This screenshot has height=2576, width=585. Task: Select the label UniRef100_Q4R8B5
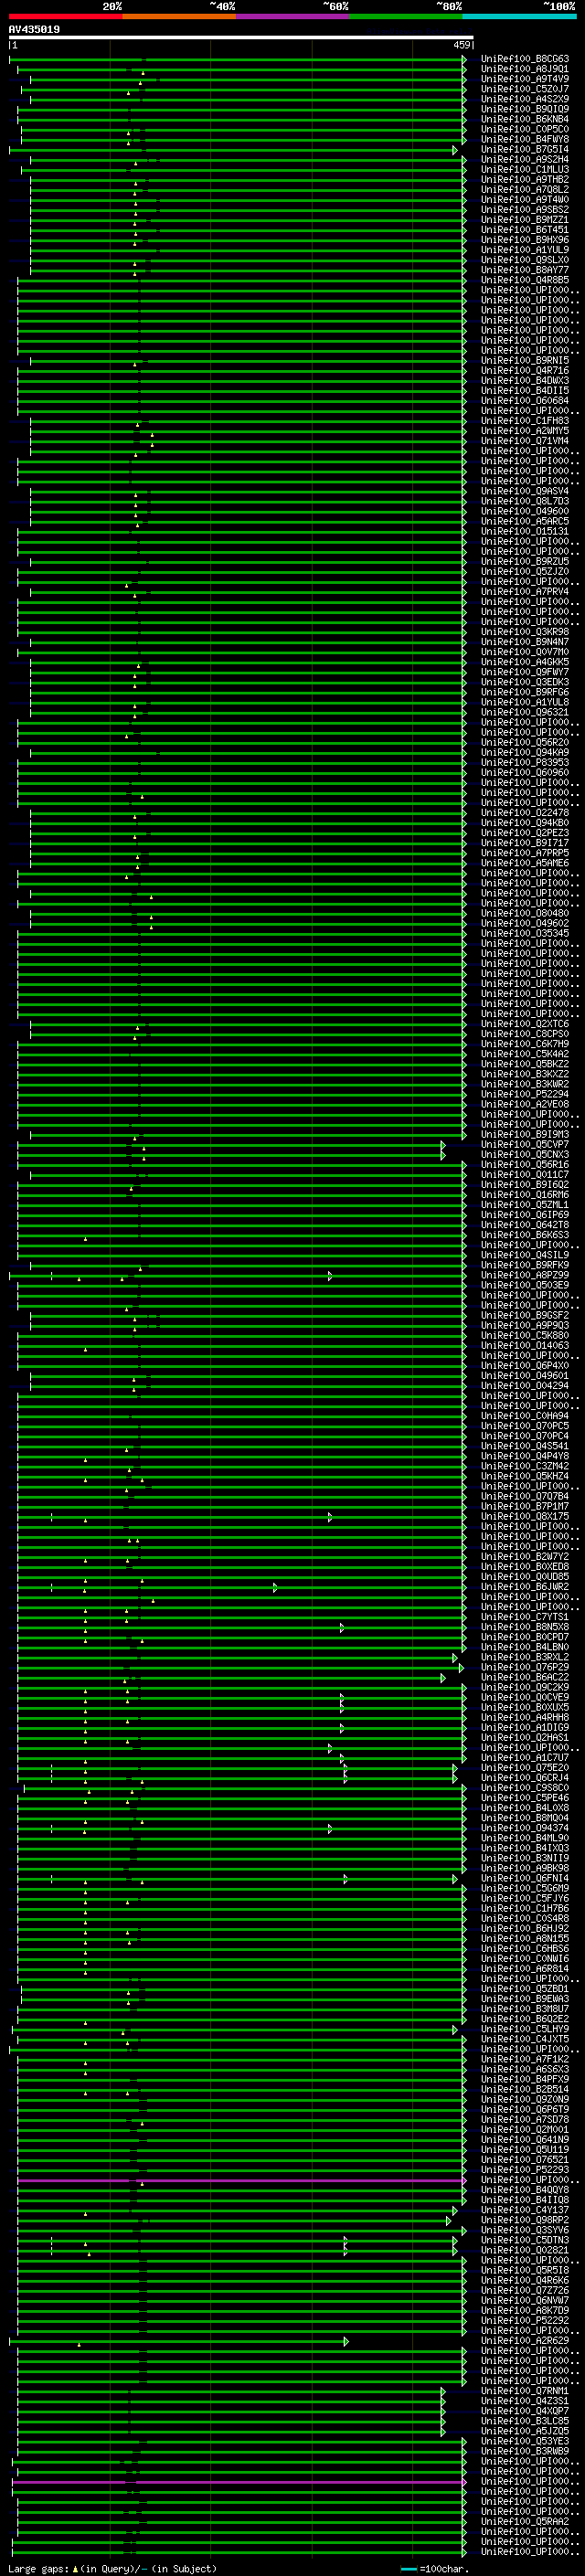coord(525,280)
